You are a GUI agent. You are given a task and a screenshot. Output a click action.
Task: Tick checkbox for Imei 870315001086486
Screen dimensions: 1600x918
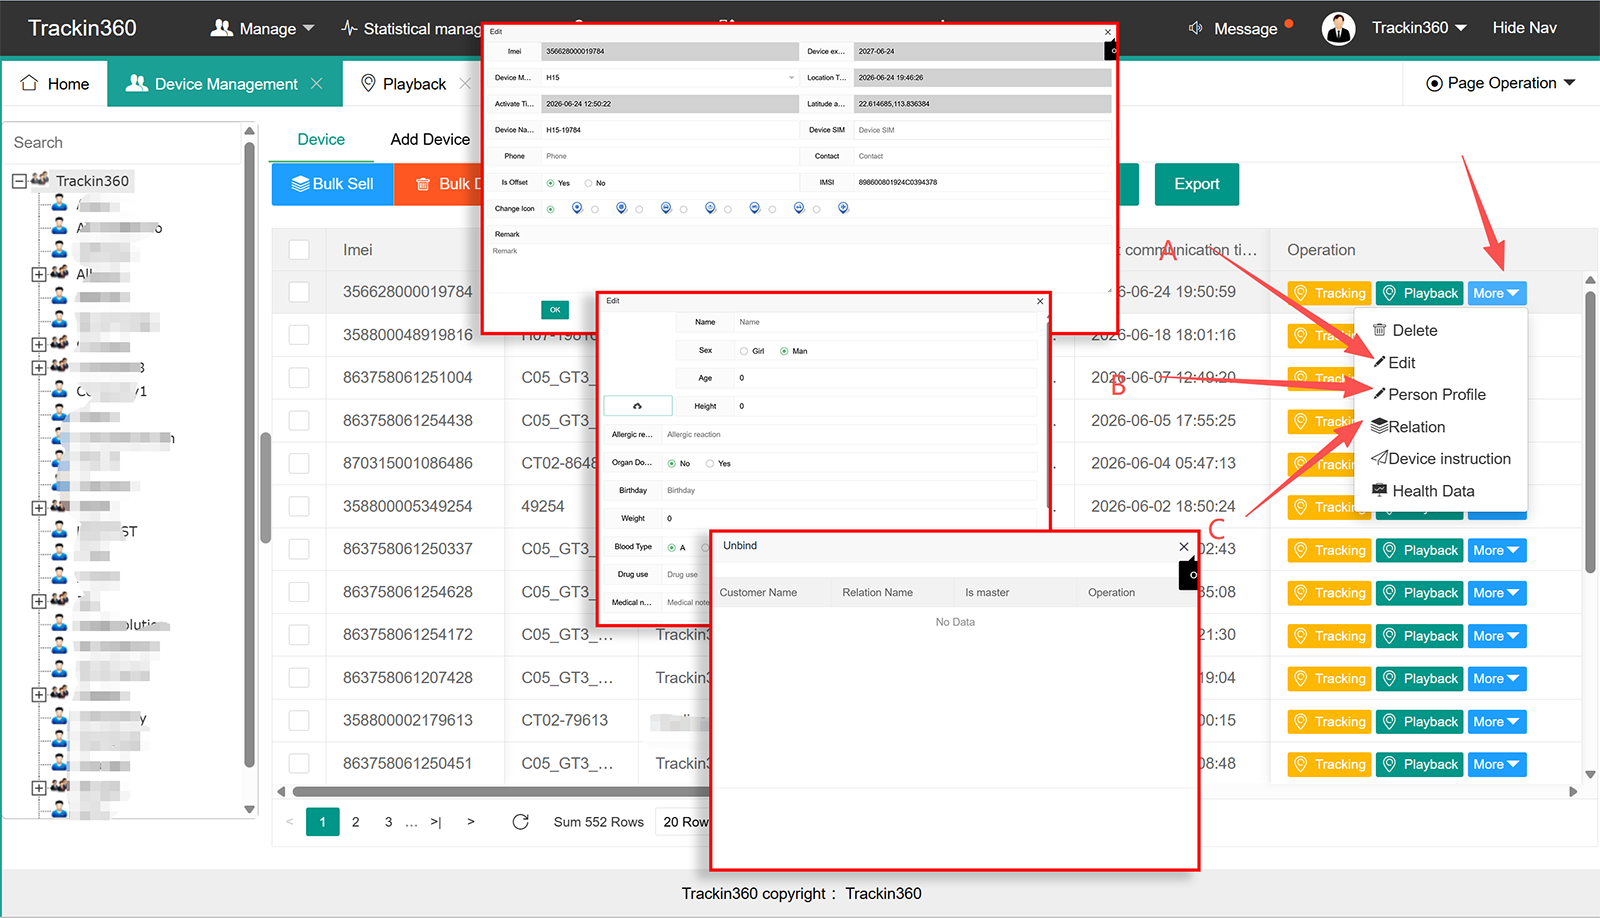(x=299, y=463)
